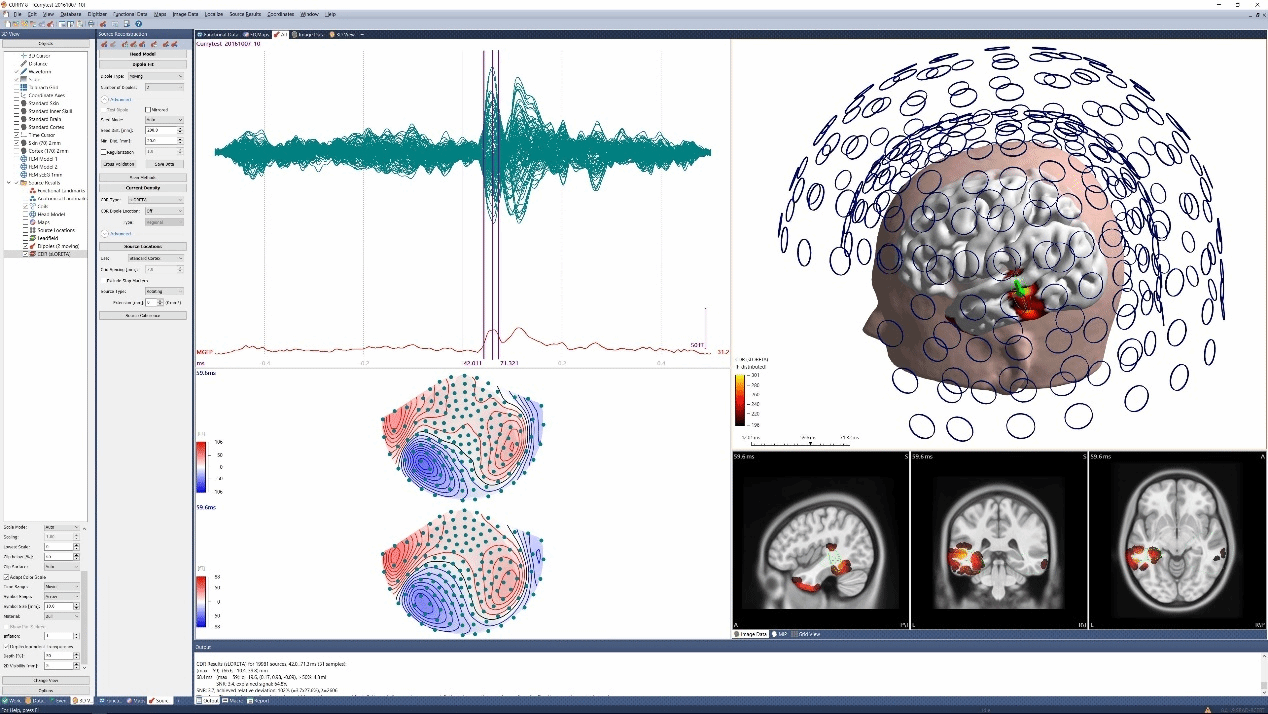The height and width of the screenshot is (714, 1268).
Task: Click the Source Locations grid icon
Action: coord(31,230)
